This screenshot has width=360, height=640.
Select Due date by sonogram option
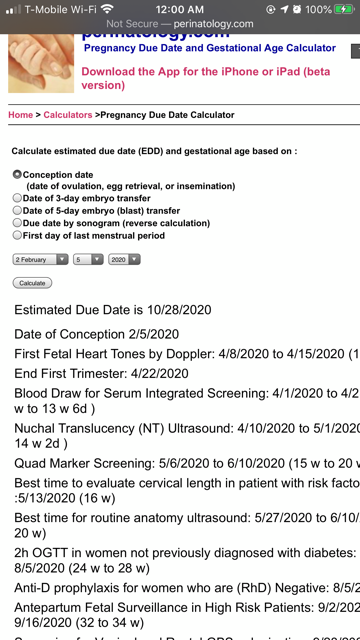(x=17, y=223)
